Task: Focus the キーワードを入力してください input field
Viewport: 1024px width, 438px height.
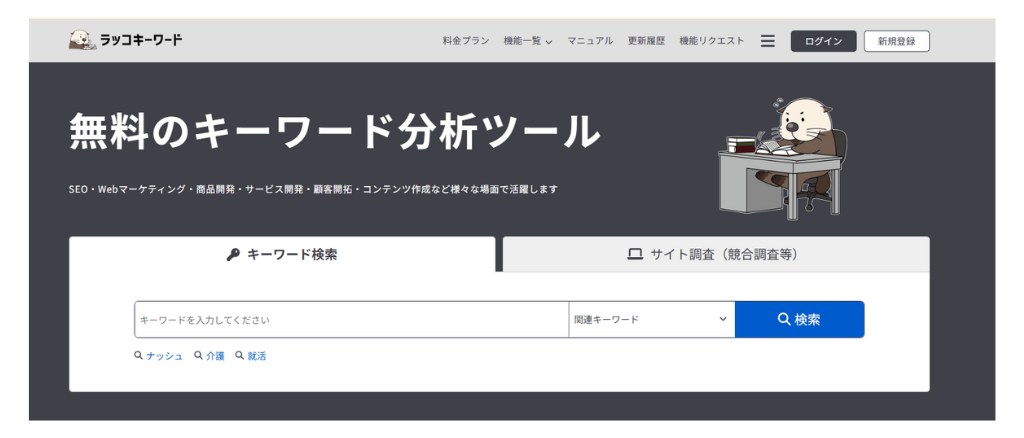Action: click(350, 320)
